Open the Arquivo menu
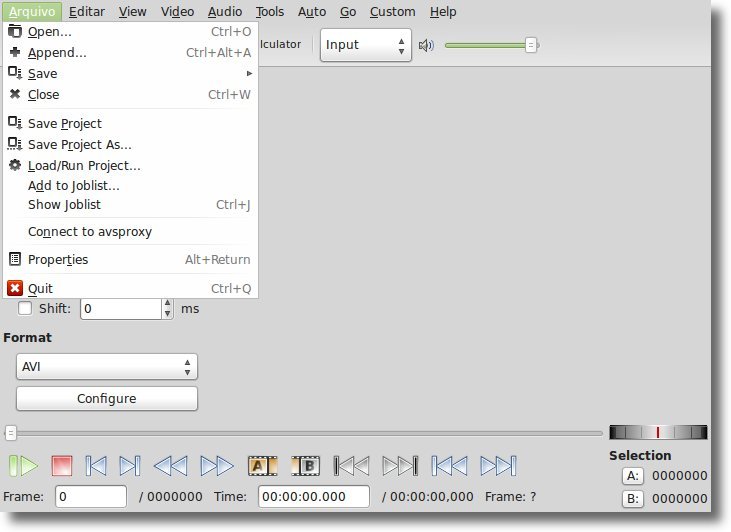Image resolution: width=731 pixels, height=532 pixels. pos(32,11)
